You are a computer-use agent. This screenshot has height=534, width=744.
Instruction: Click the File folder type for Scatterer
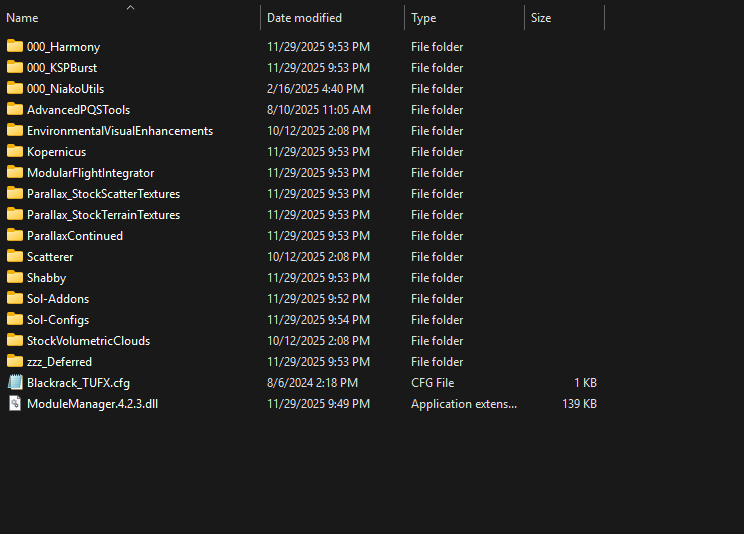[x=437, y=257]
